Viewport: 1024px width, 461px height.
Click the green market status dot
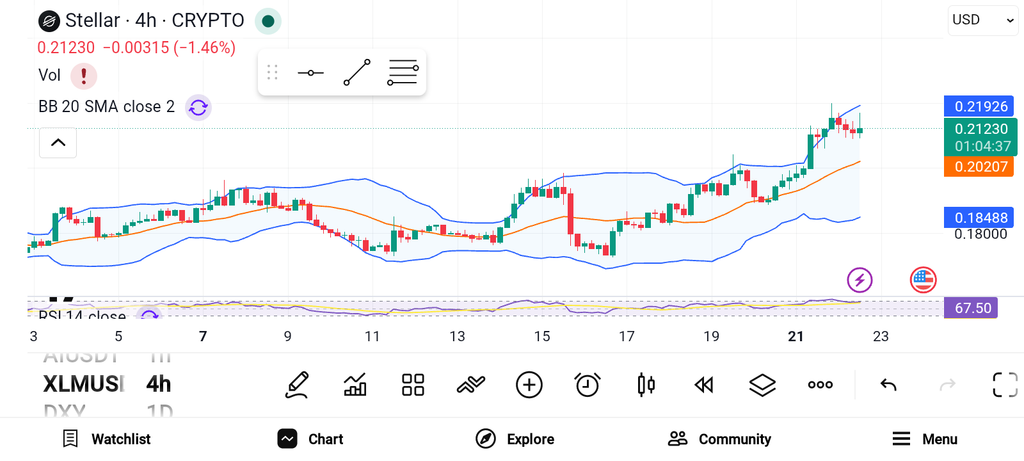268,21
